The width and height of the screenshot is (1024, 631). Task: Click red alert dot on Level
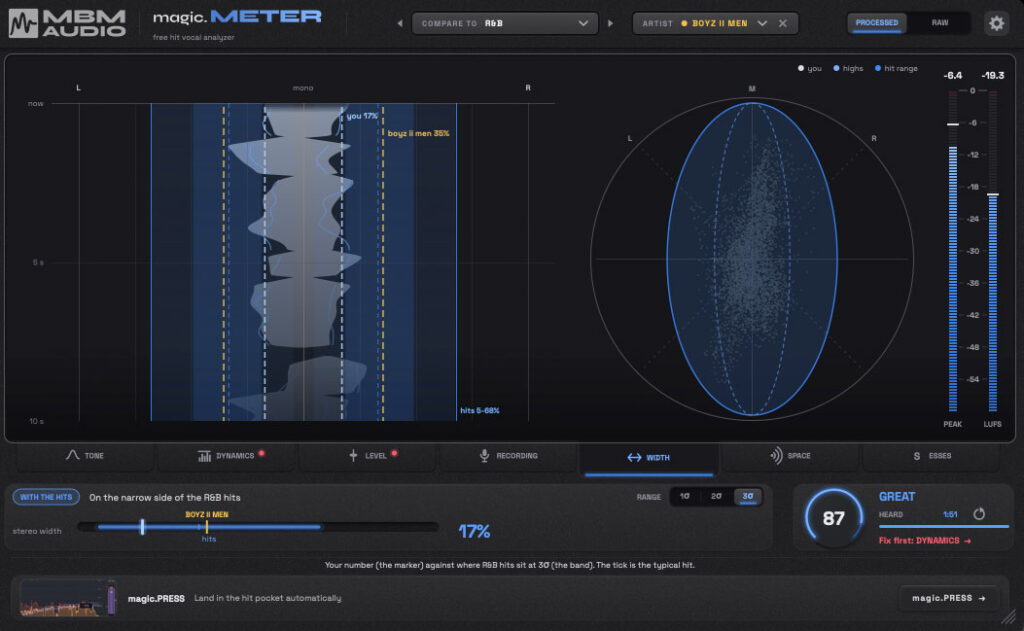394,453
